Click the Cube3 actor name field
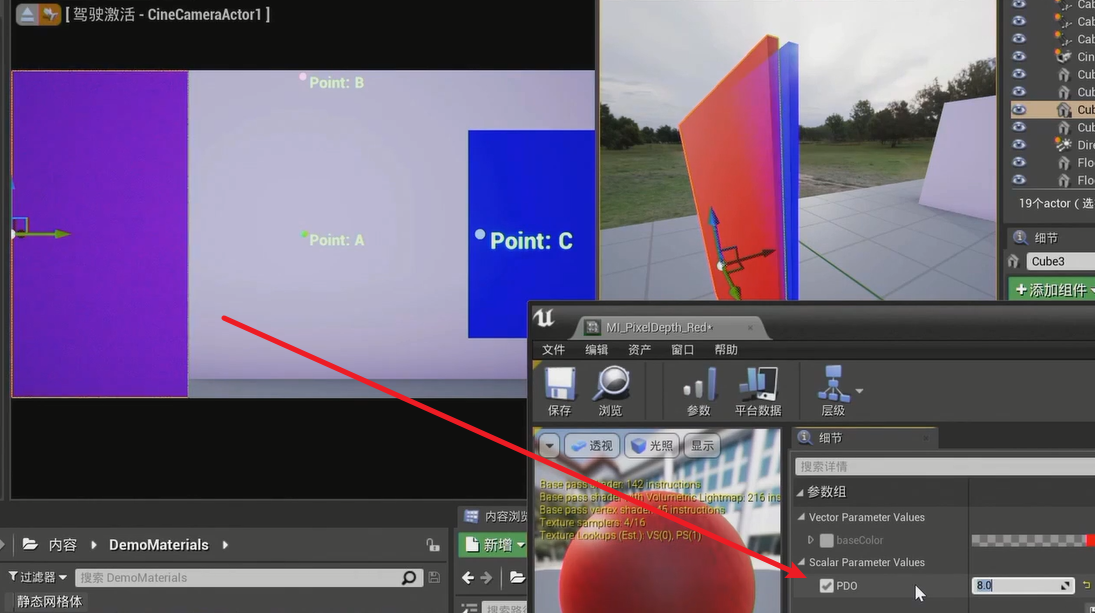Screen dimensions: 1095x613 [x=1060, y=261]
